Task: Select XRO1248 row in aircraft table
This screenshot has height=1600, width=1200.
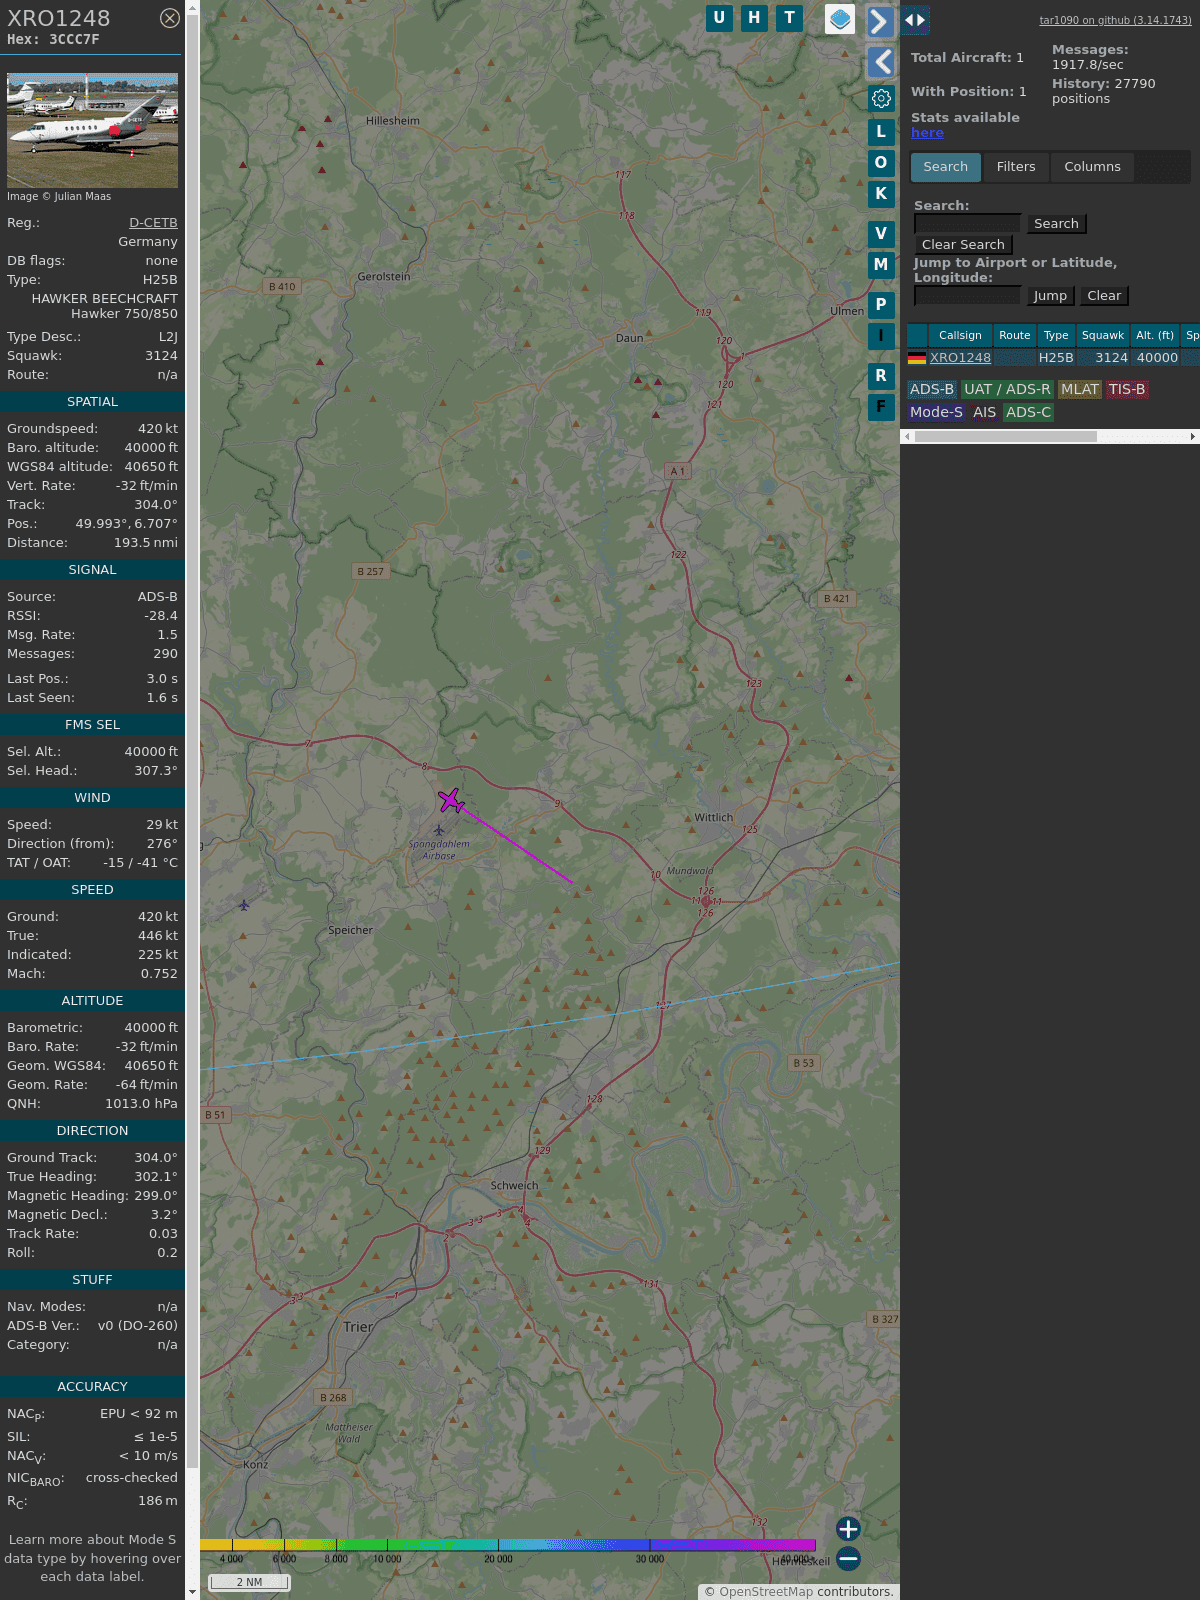Action: click(x=1053, y=358)
